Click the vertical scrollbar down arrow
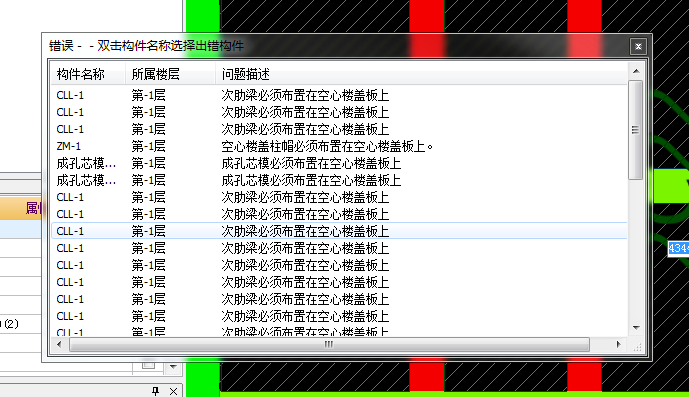This screenshot has height=397, width=689. (x=636, y=328)
